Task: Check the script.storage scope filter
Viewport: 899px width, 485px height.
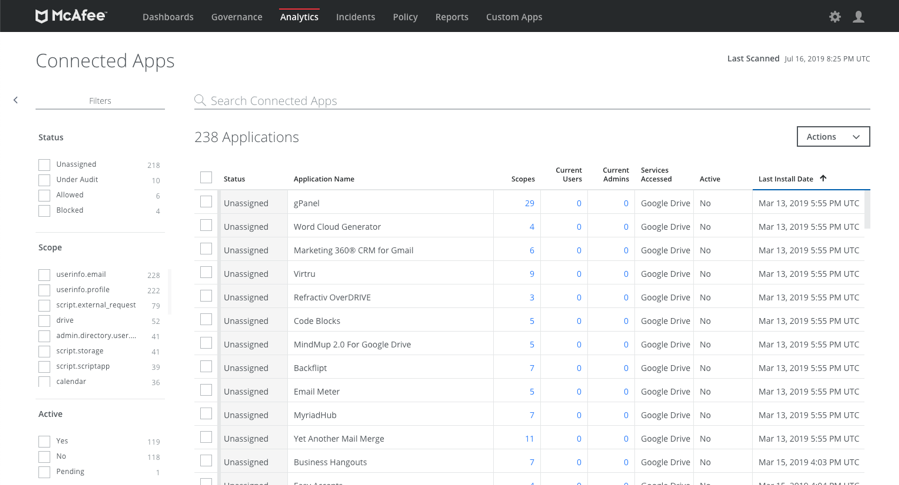Action: [44, 351]
